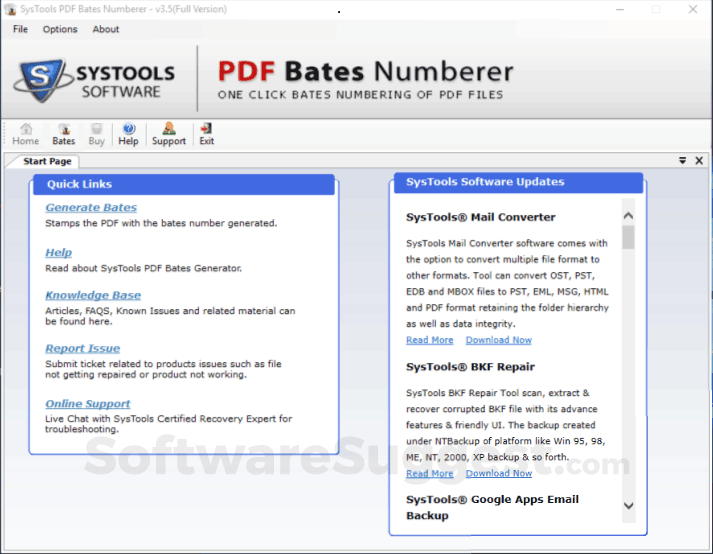Click 'Live Chat with SysTools Certified' text
Viewport: 713px width, 554px height.
pos(168,424)
